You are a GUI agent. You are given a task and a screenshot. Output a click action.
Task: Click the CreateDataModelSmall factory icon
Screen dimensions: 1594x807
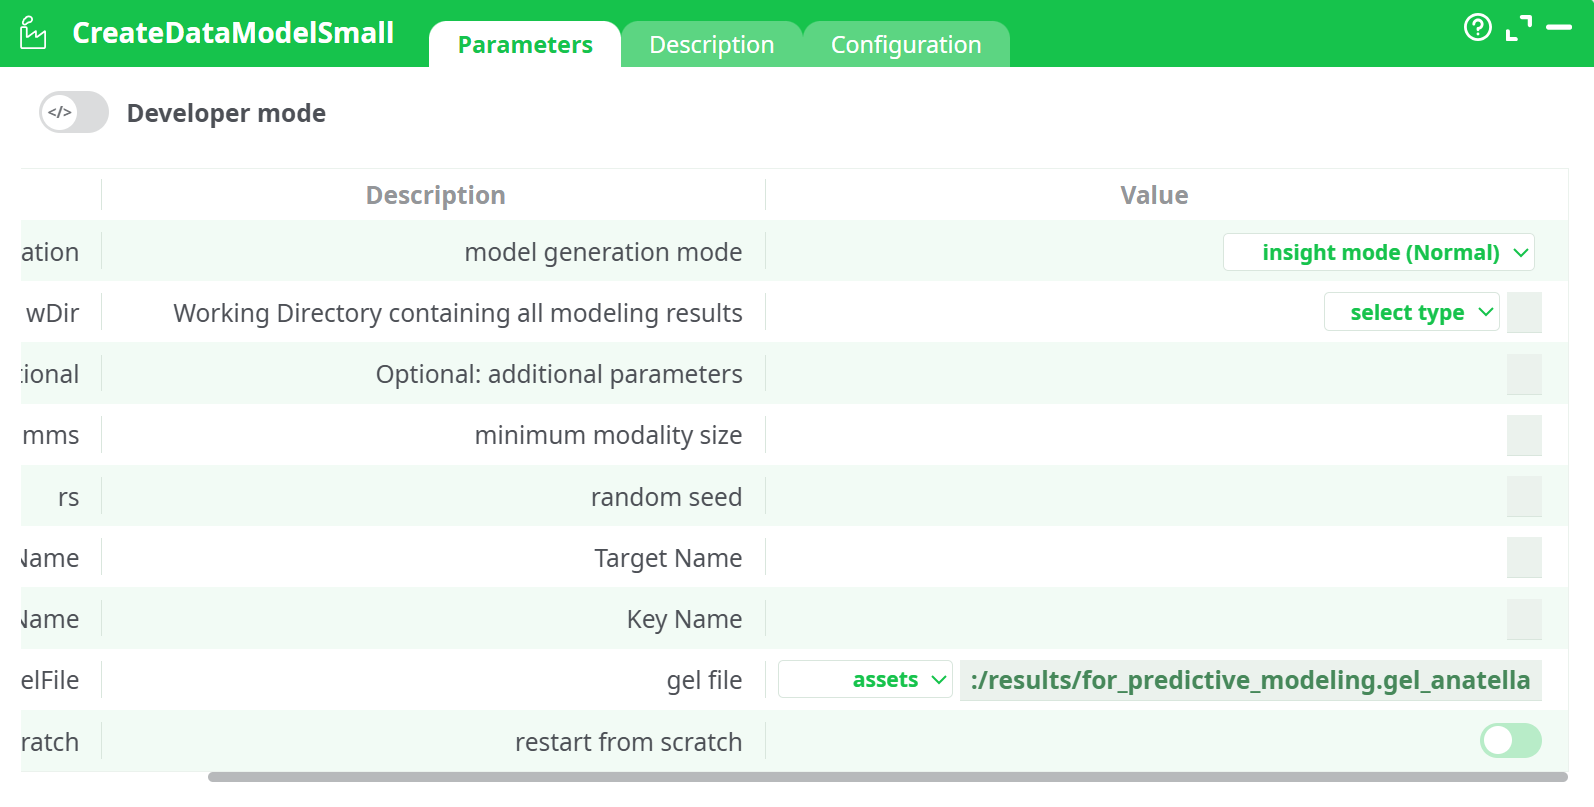point(33,33)
